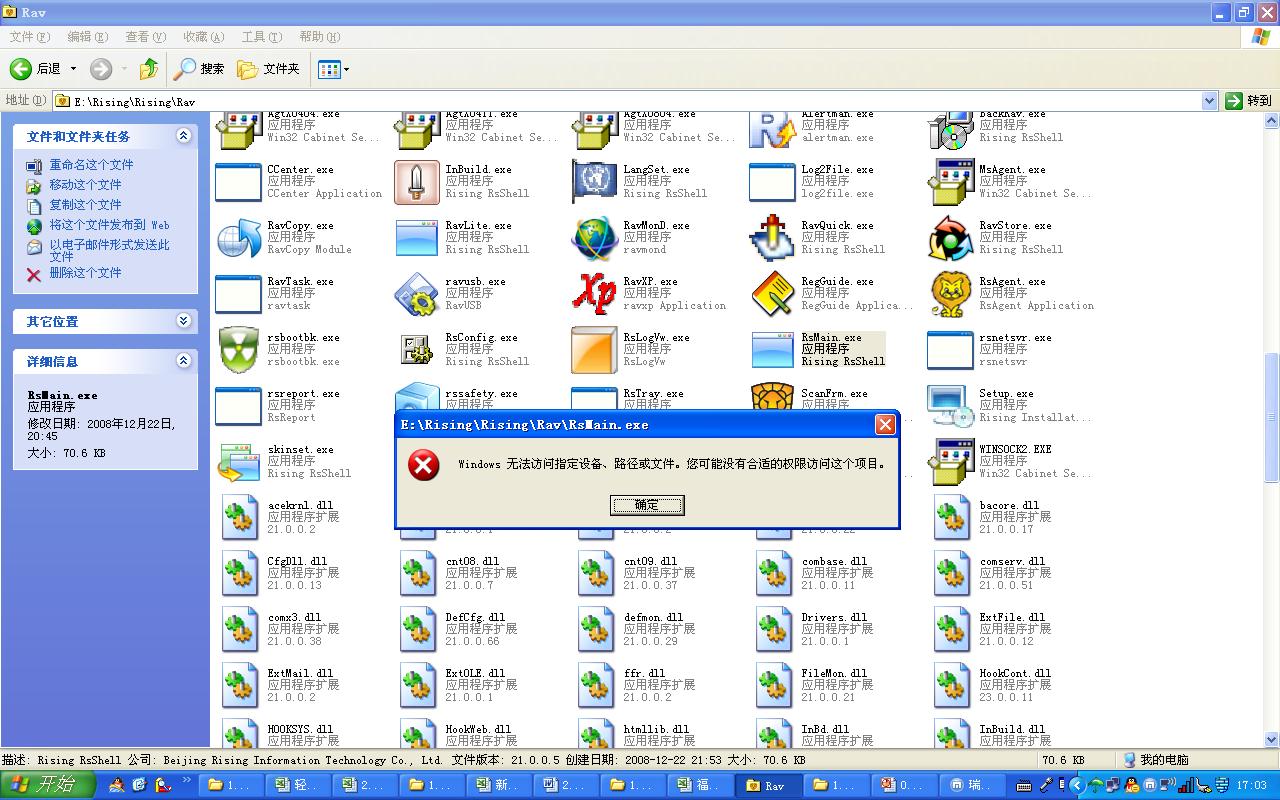Click the 重命名这个文件 link
Viewport: 1280px width, 800px height.
(91, 165)
